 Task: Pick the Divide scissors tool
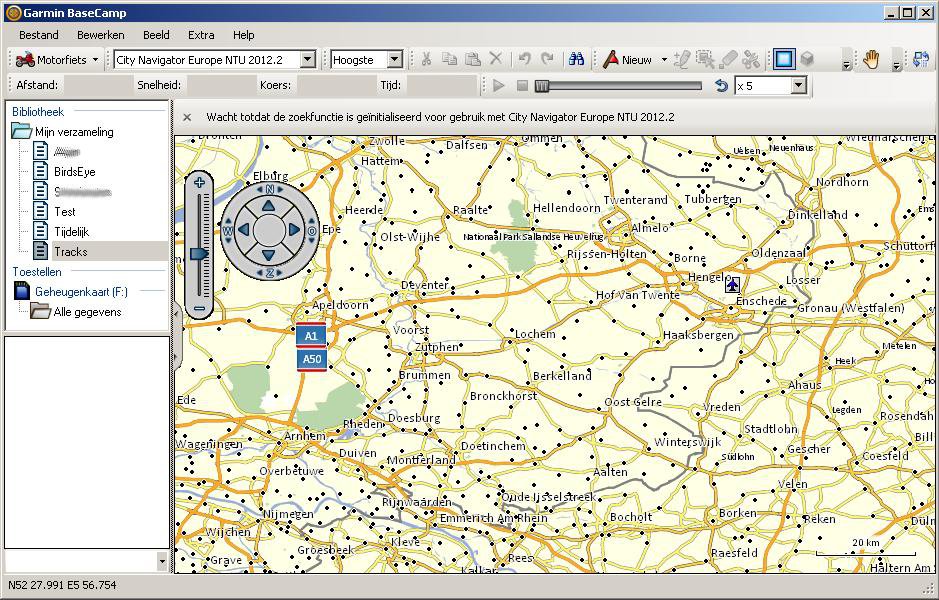point(751,59)
